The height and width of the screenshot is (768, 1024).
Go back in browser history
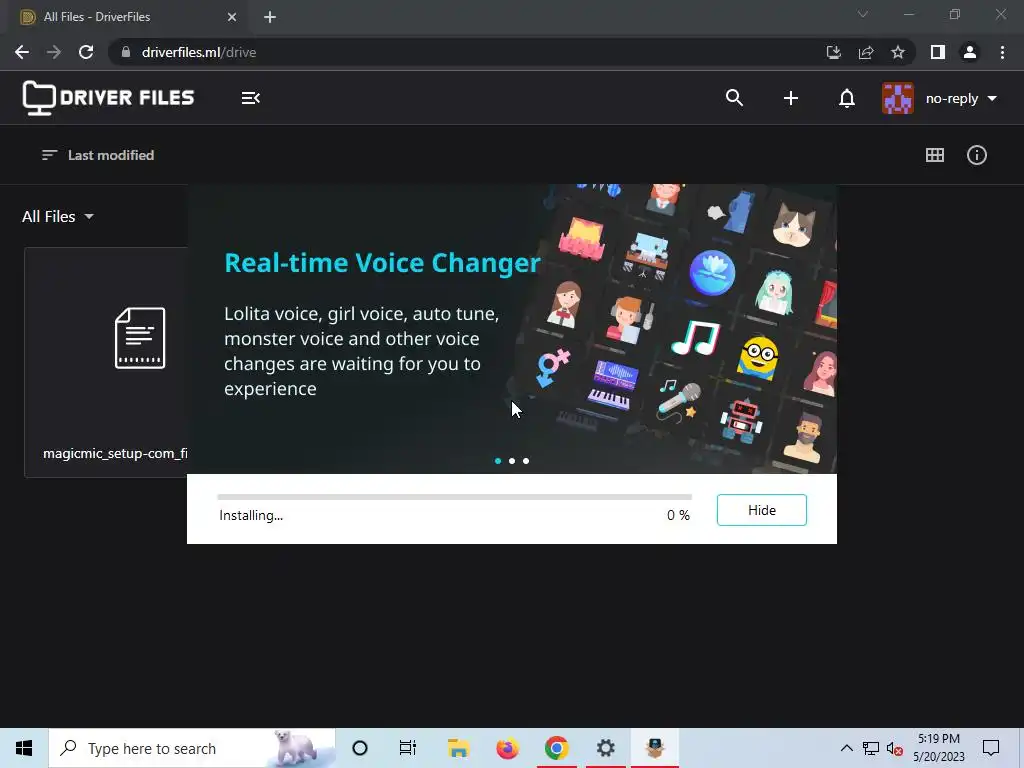22,52
